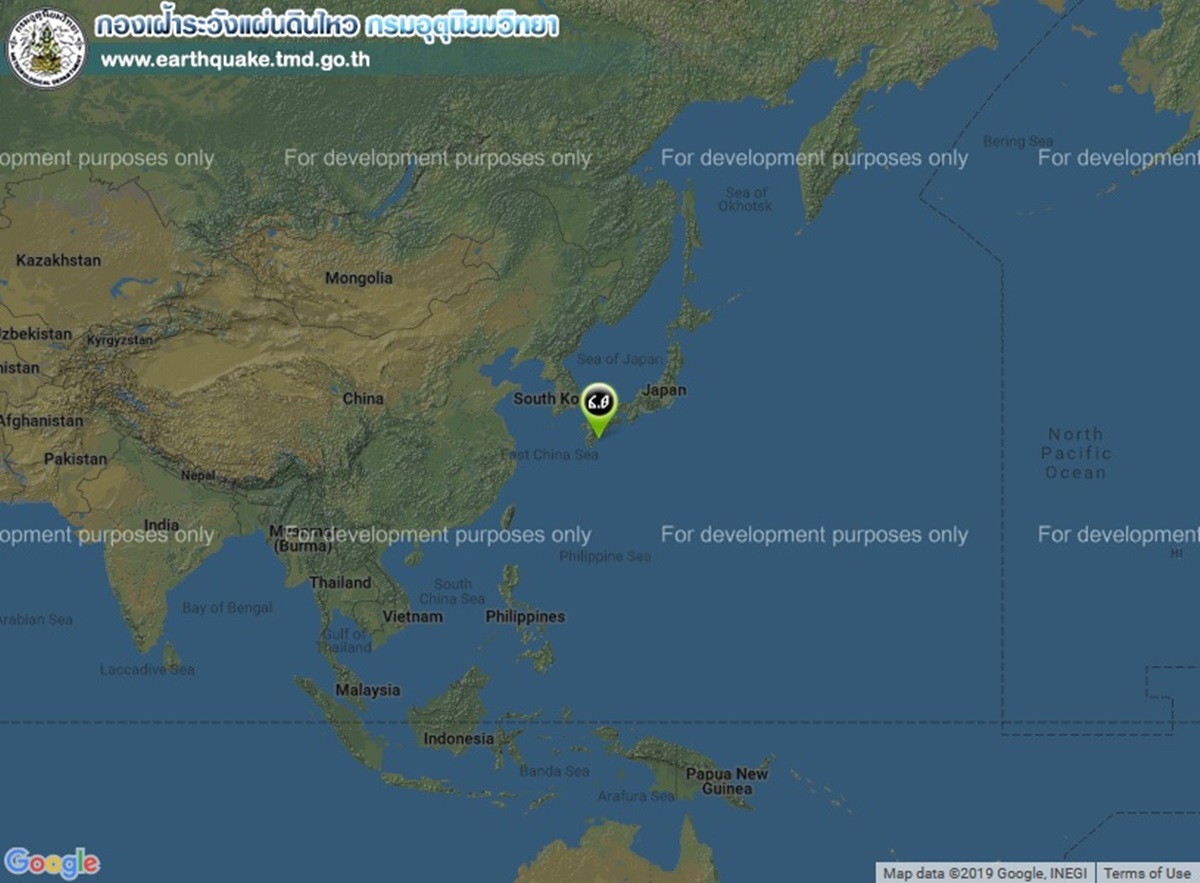1200x883 pixels.
Task: Click the Vietnam country label
Action: (412, 617)
